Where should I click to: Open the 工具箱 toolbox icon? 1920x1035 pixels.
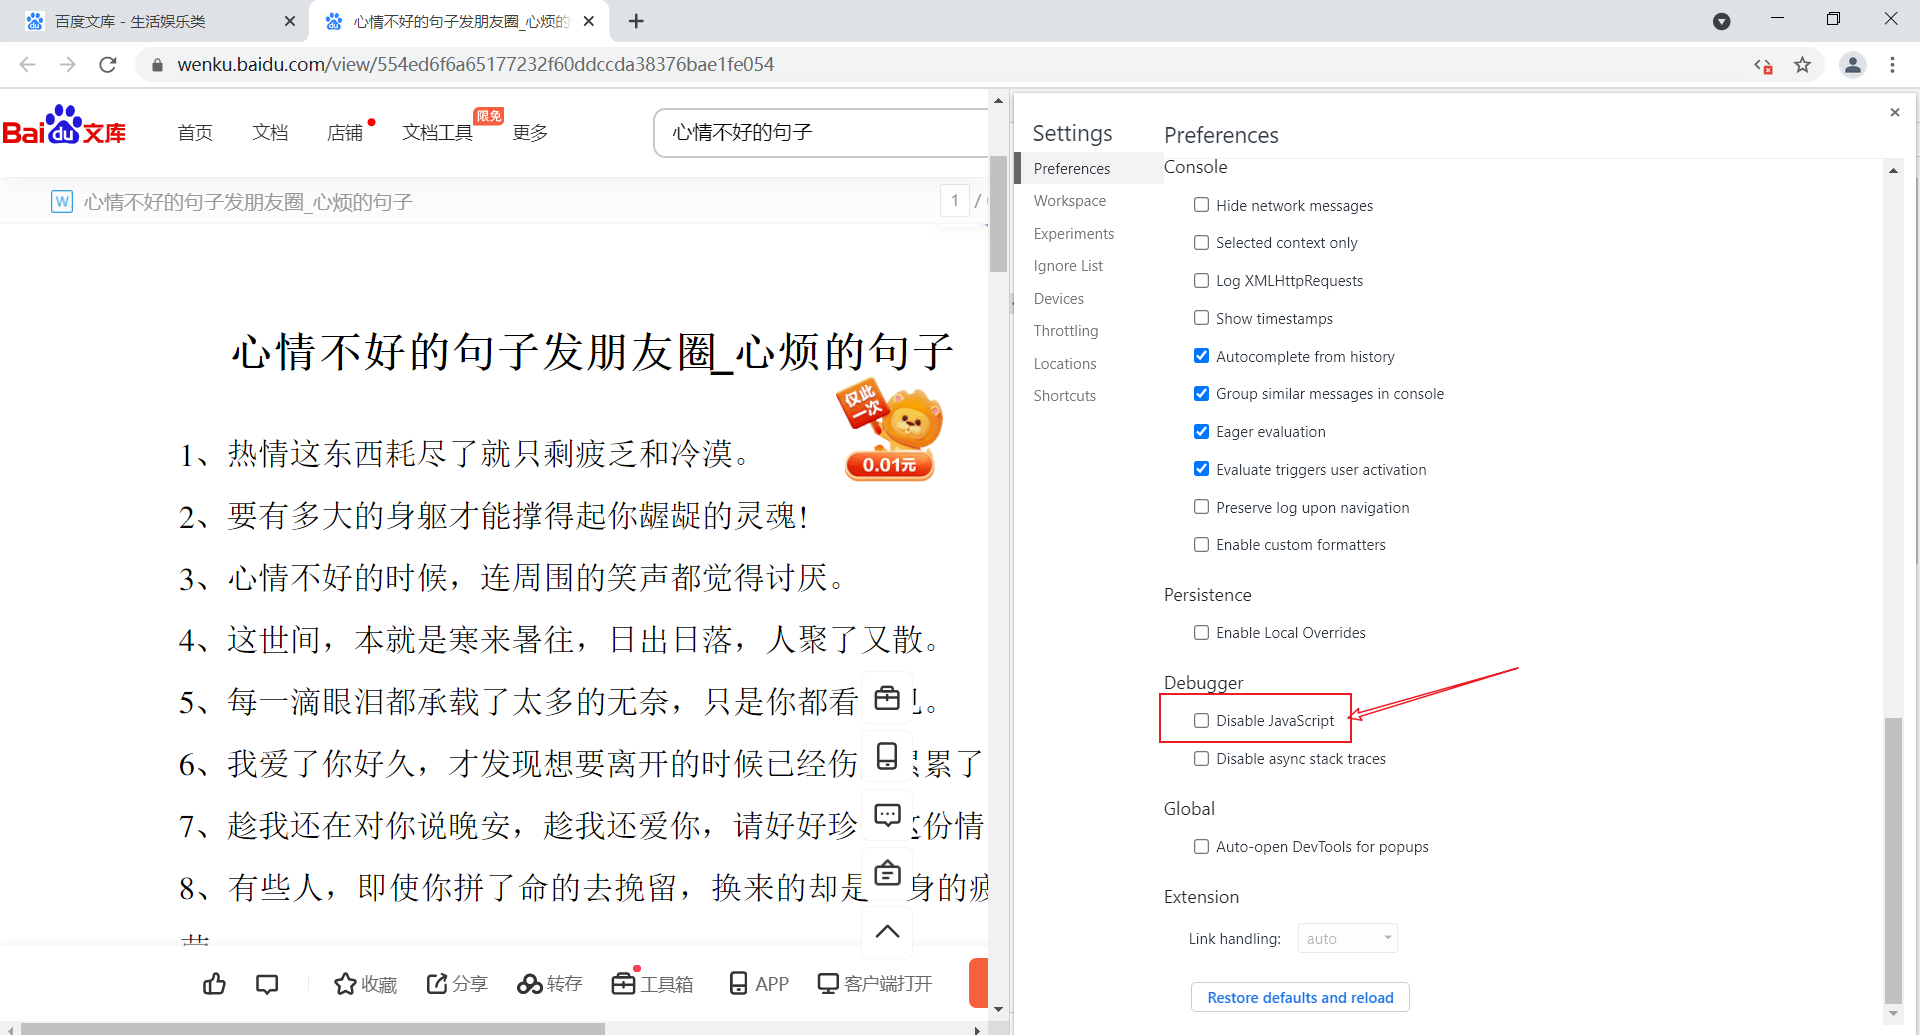point(651,983)
